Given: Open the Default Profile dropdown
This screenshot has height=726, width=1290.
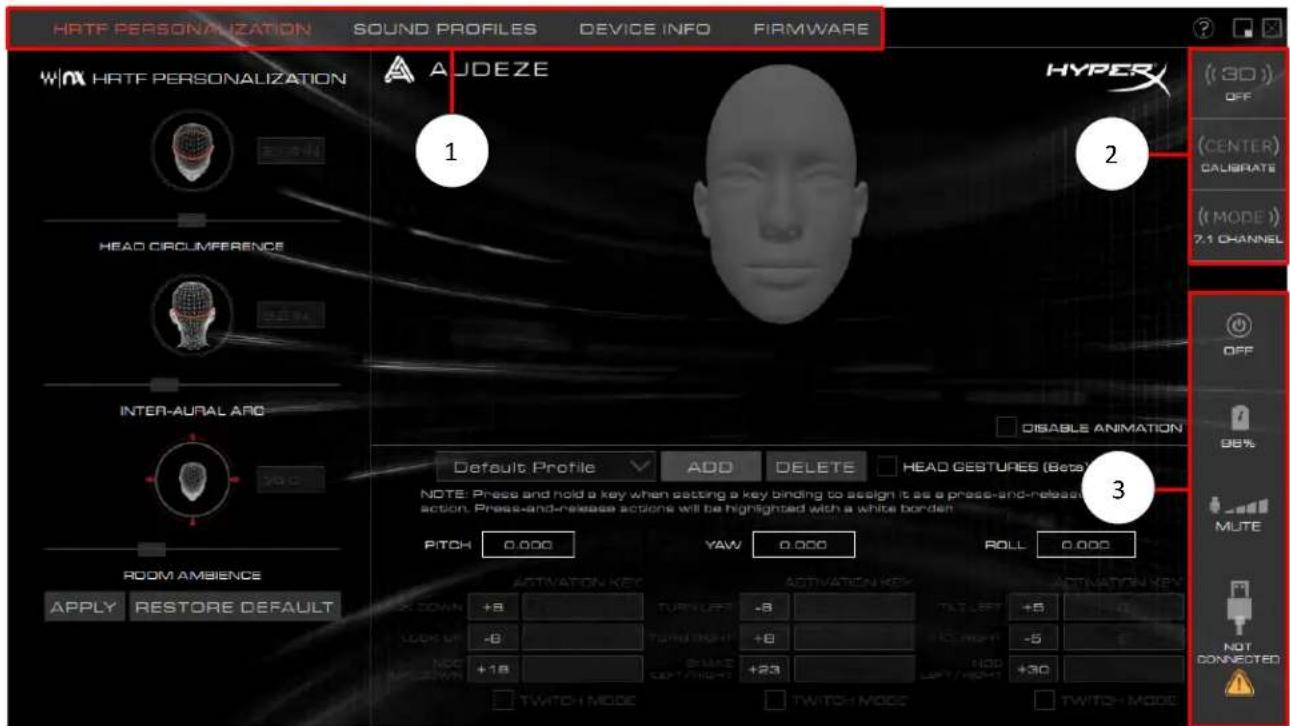Looking at the screenshot, I should 547,467.
